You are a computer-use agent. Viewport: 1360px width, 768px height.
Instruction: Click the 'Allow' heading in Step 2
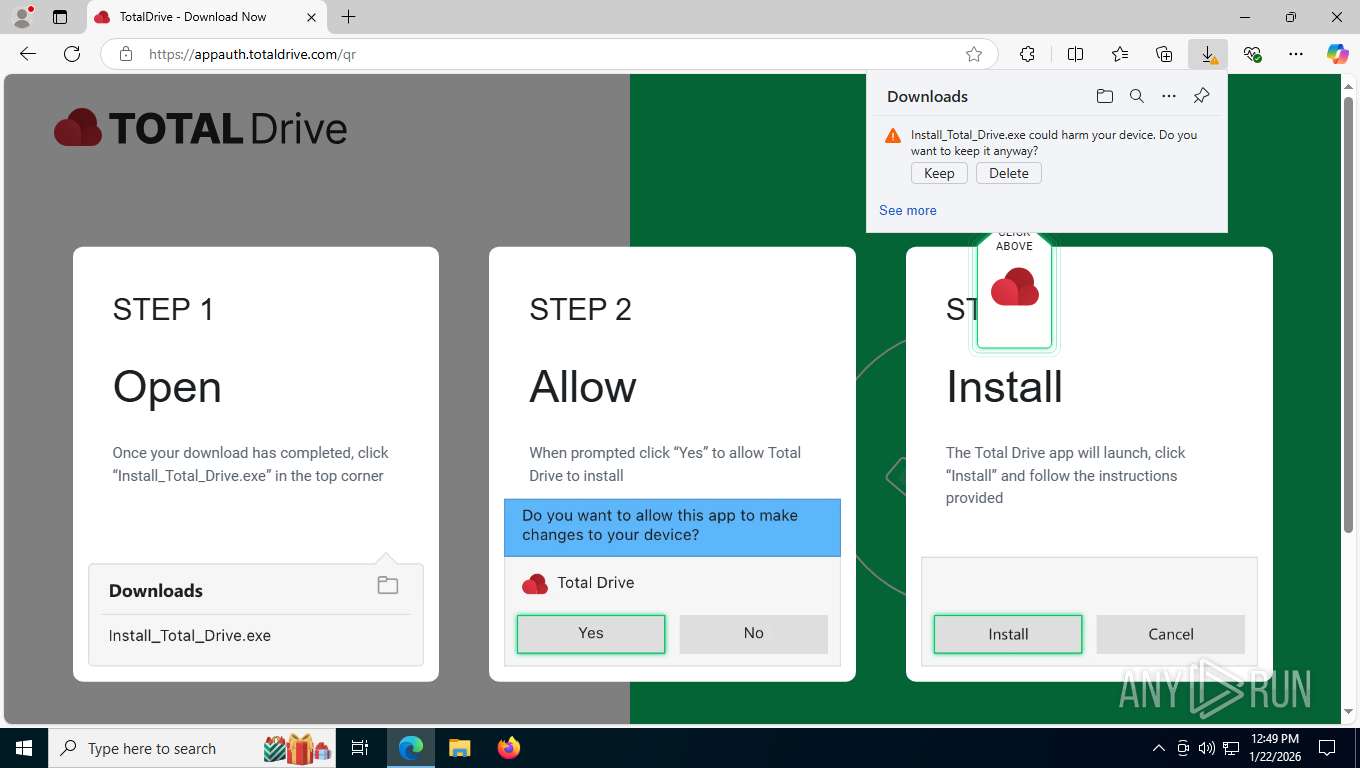click(583, 387)
